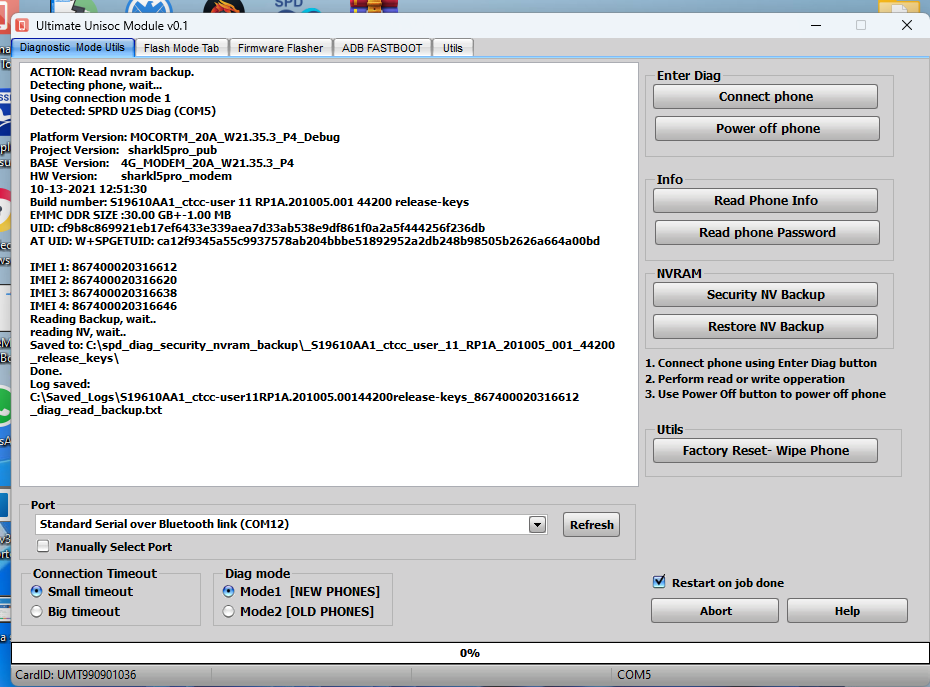Viewport: 930px width, 687px height.
Task: Open the rightmost Utils tab
Action: point(453,48)
